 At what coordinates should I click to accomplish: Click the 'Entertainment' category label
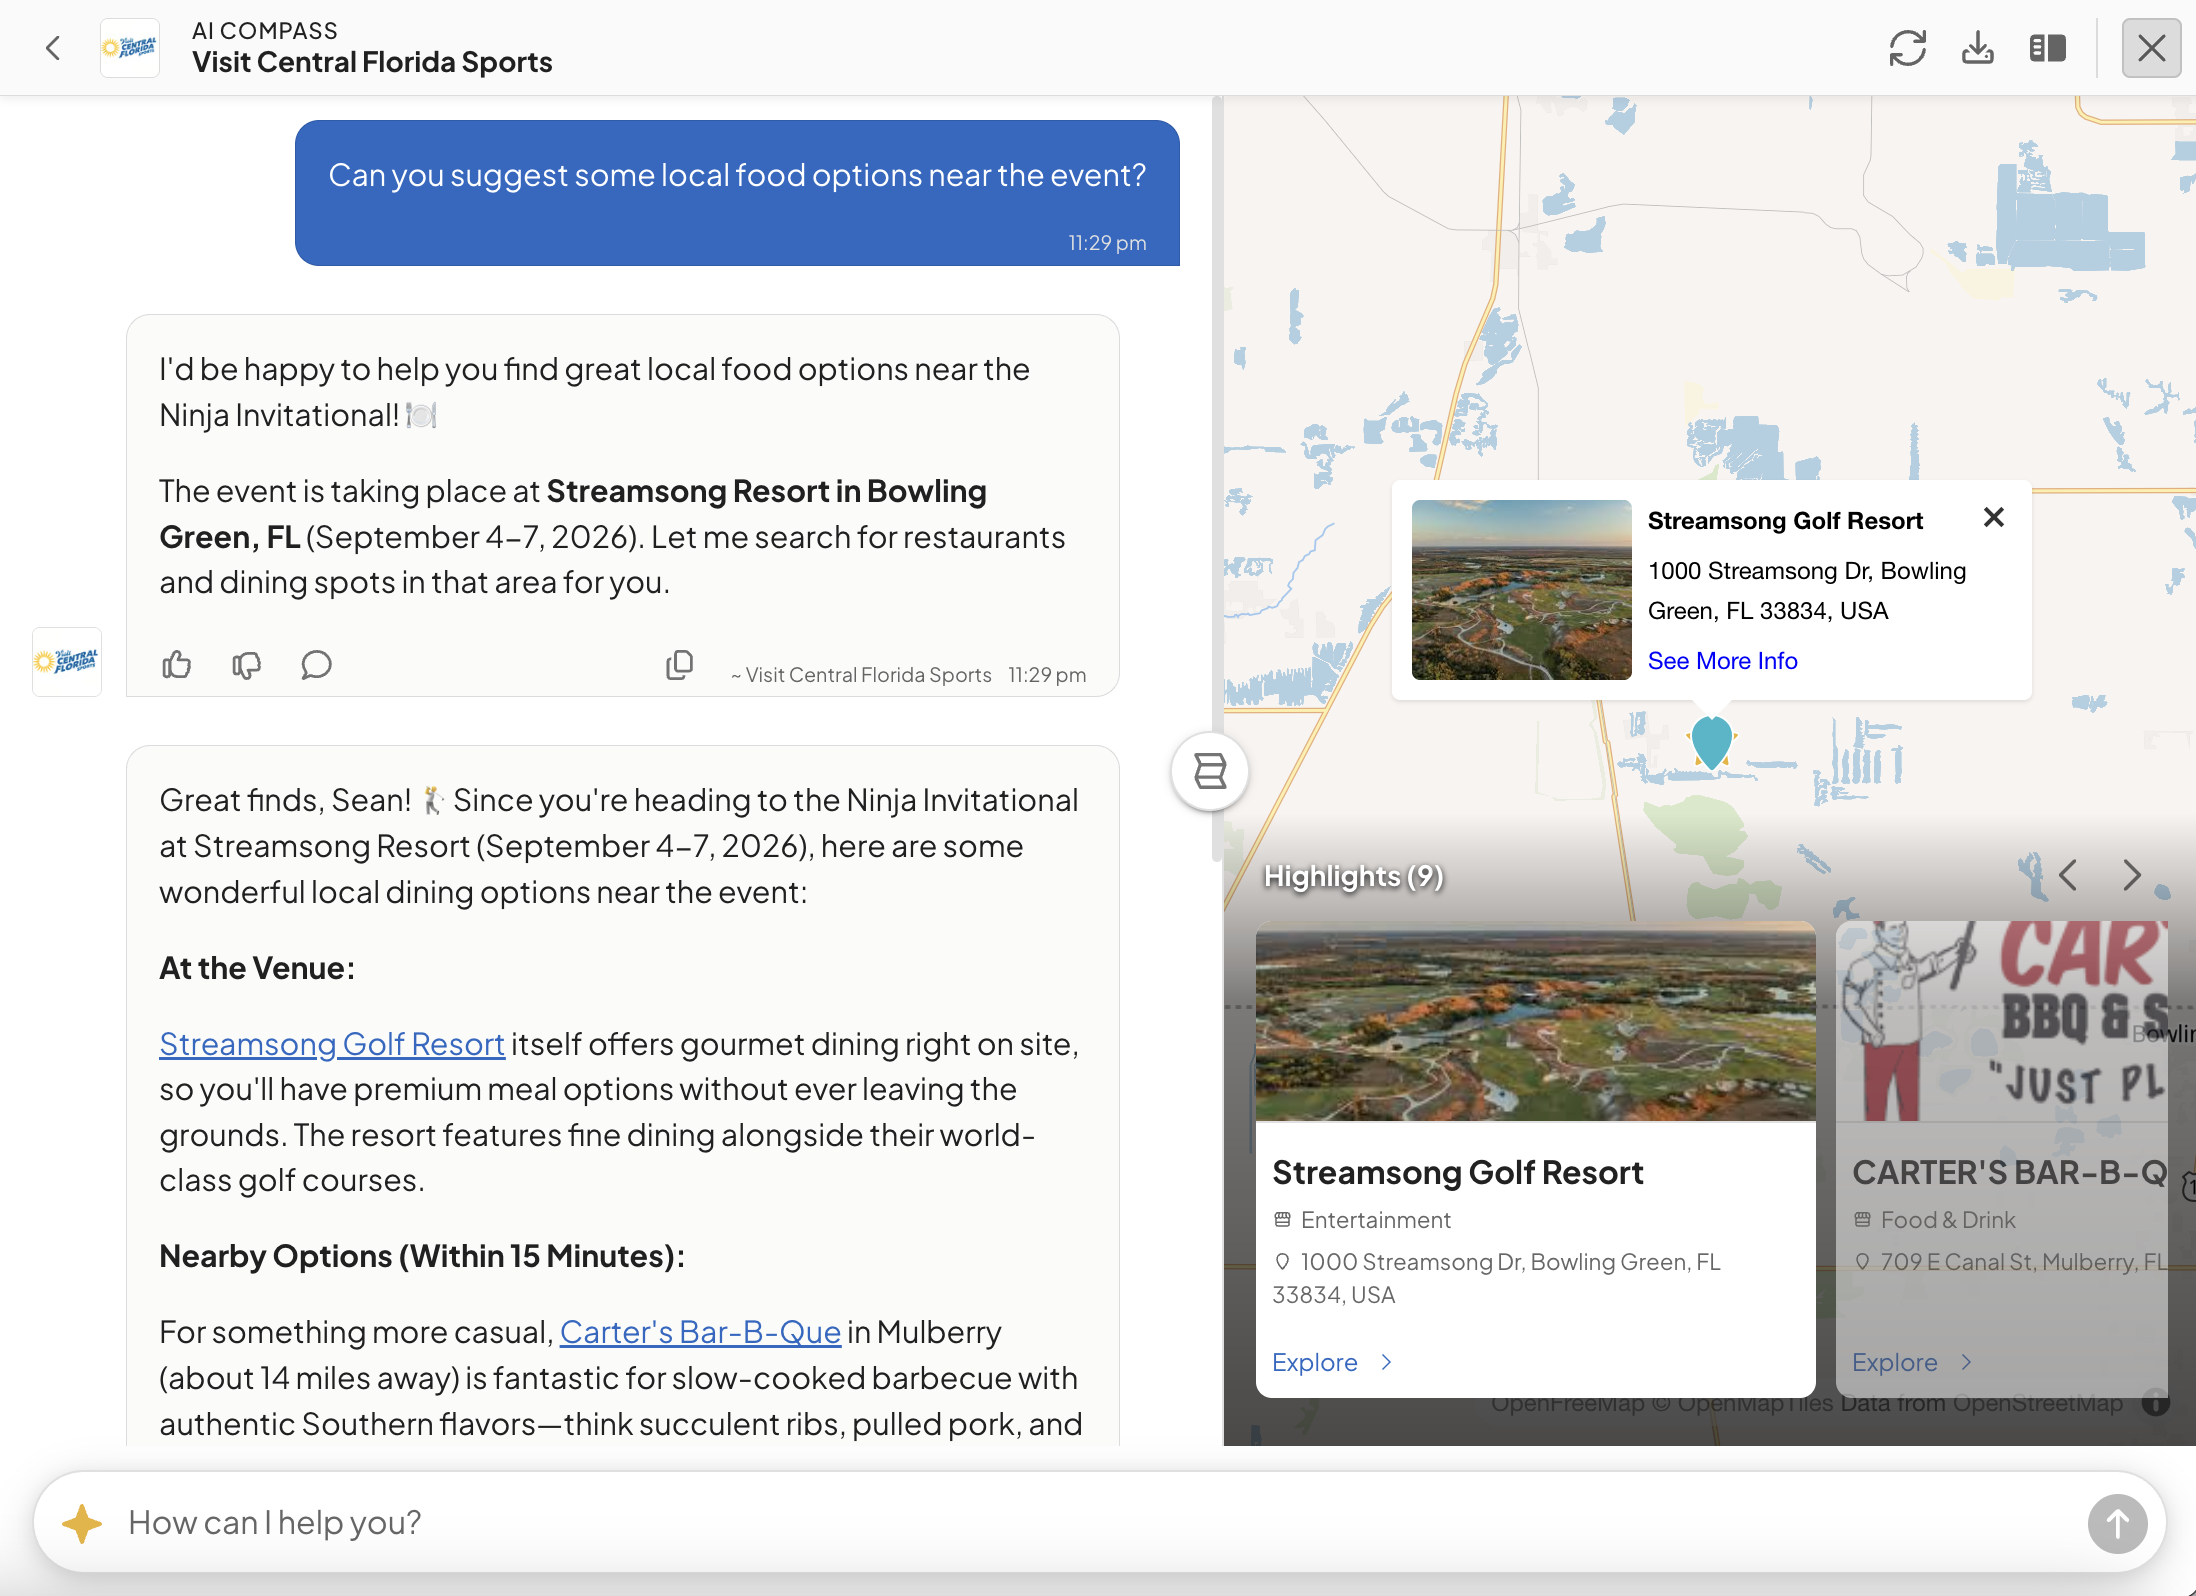point(1375,1220)
